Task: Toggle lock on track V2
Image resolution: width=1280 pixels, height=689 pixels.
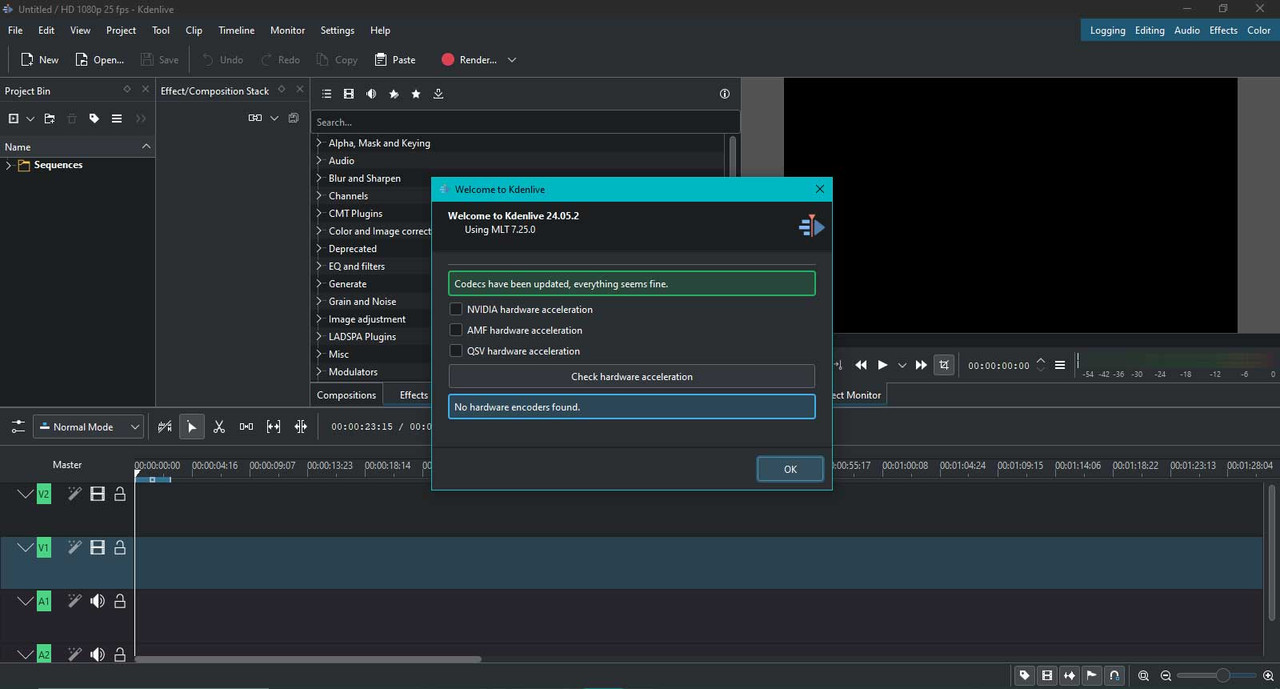Action: coord(120,494)
